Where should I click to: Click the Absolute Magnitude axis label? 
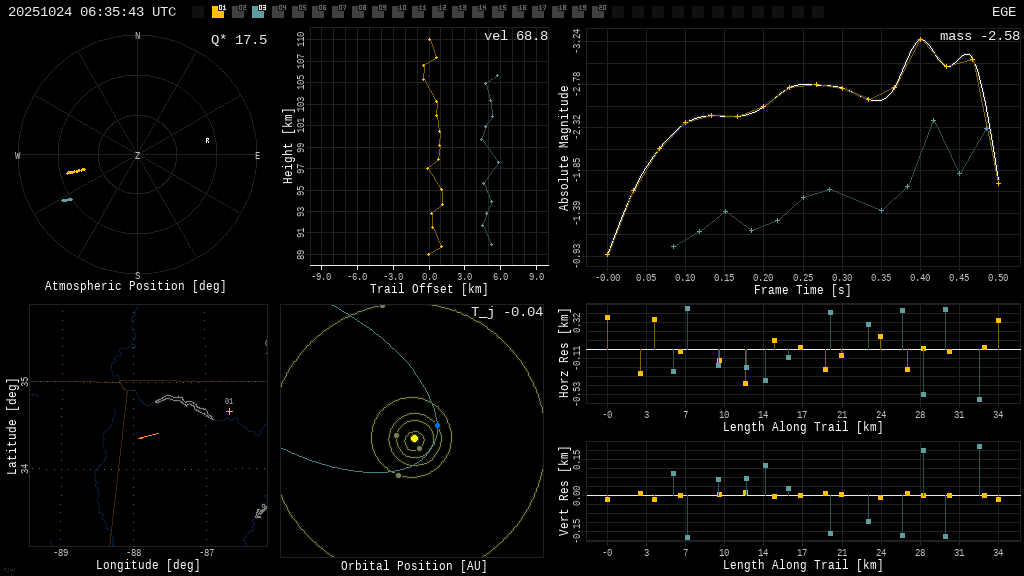564,148
